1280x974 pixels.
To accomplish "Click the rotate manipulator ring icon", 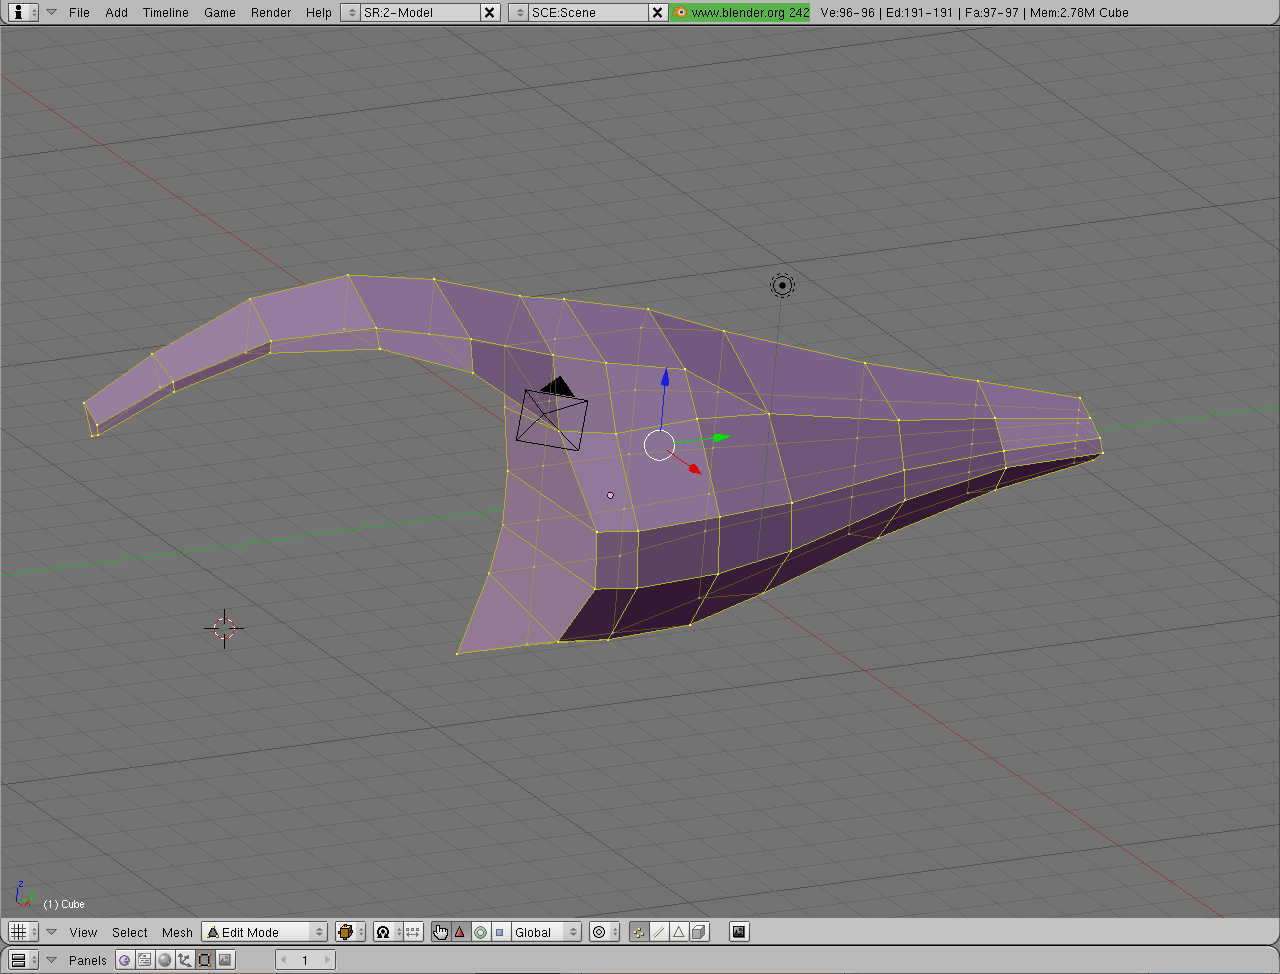I will pos(480,932).
